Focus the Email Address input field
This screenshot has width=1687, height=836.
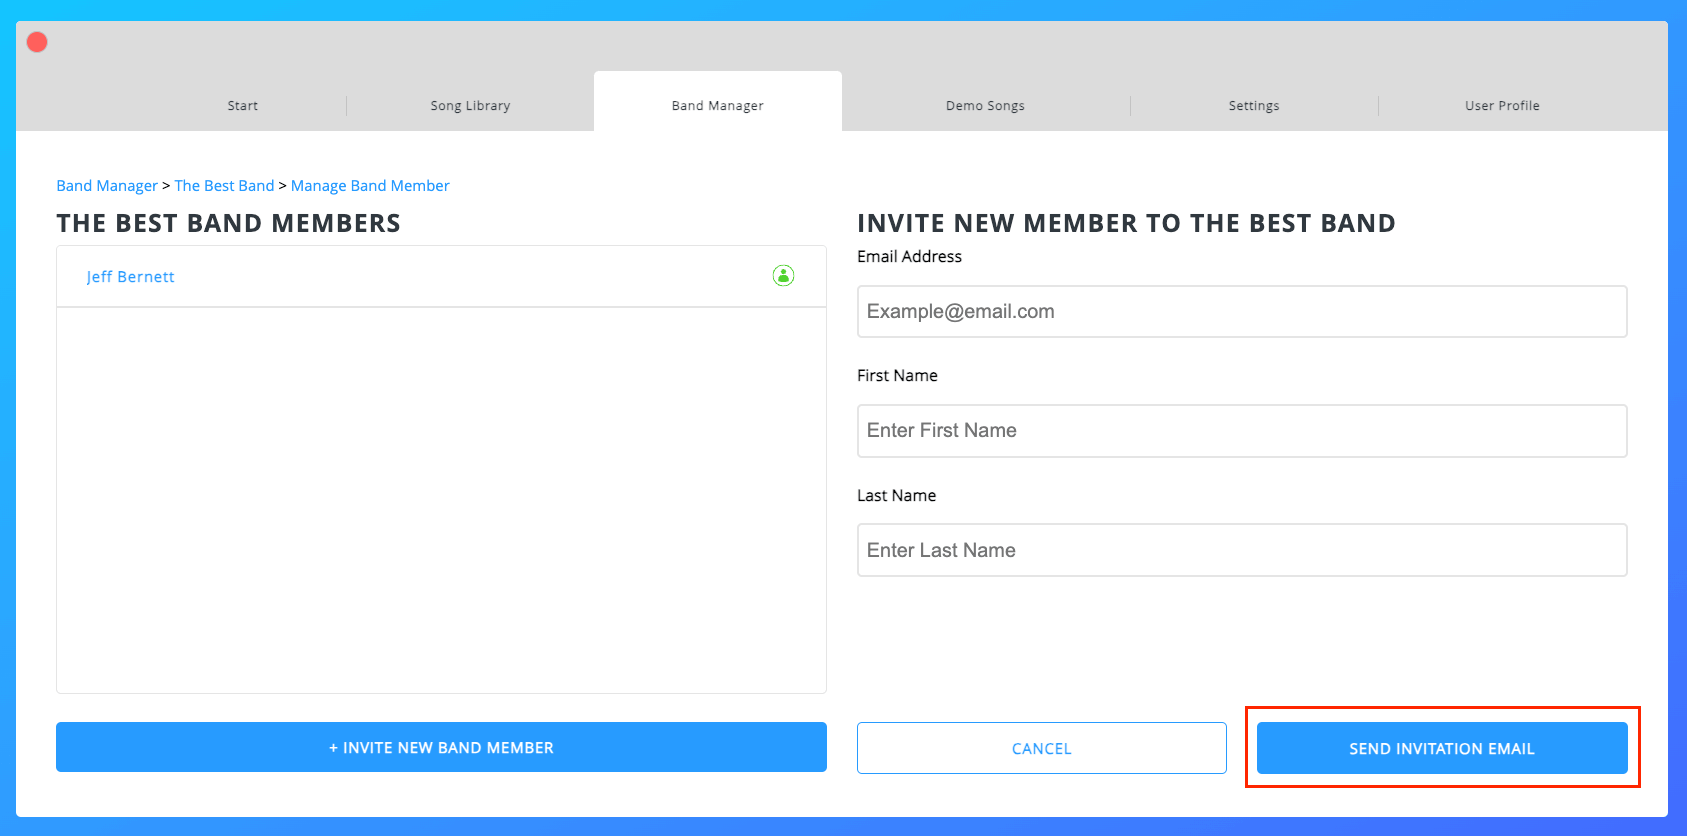(1241, 312)
